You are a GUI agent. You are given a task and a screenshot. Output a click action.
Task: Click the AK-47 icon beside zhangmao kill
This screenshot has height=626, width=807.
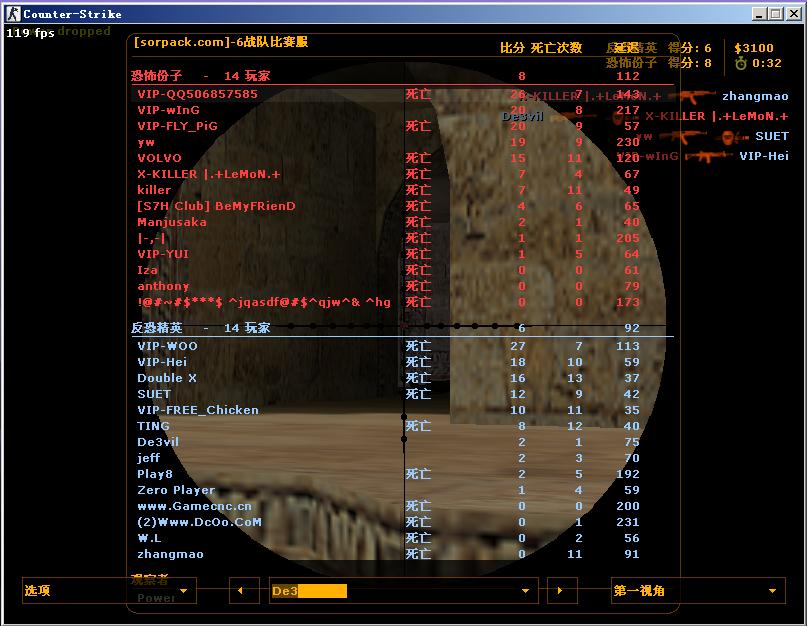tap(690, 96)
